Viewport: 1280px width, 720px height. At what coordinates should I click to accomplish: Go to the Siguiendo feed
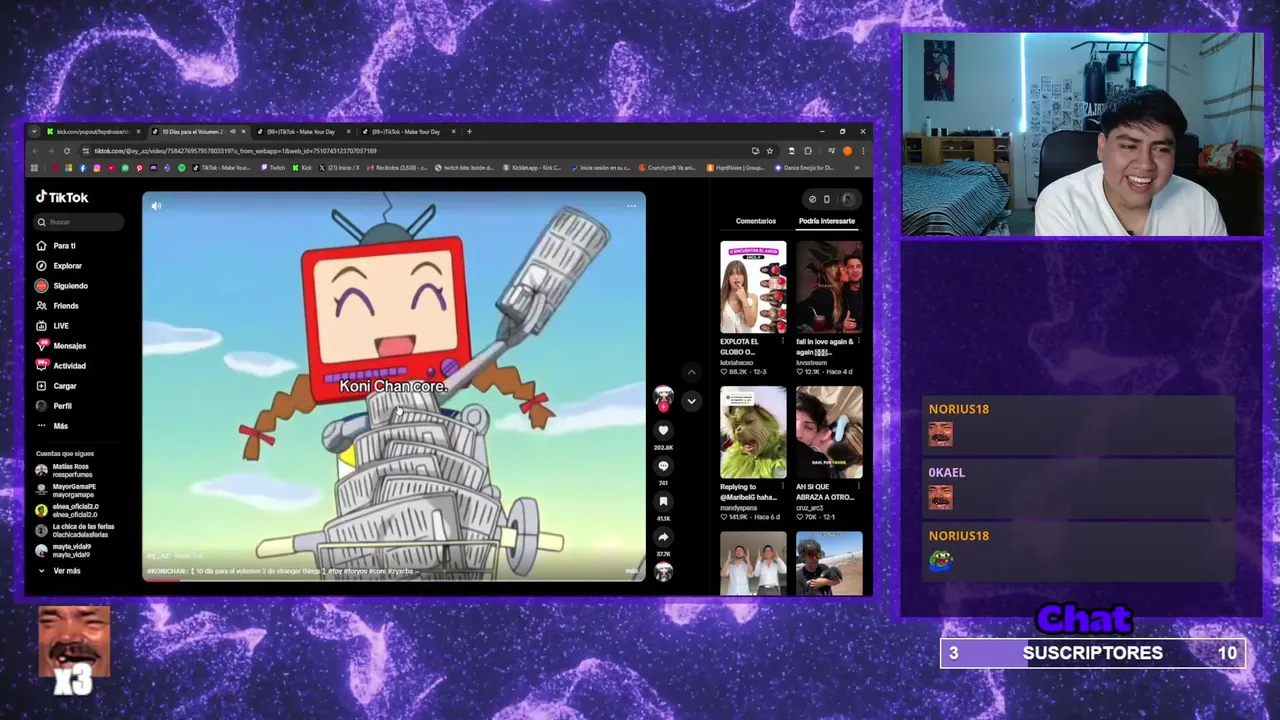62,286
